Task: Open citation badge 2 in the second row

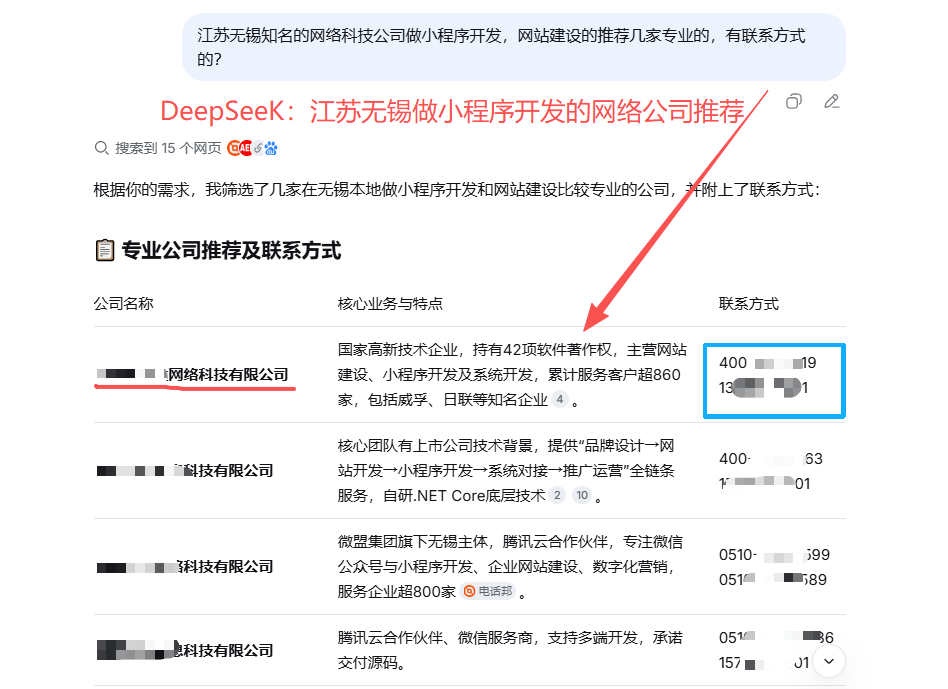Action: (x=557, y=495)
